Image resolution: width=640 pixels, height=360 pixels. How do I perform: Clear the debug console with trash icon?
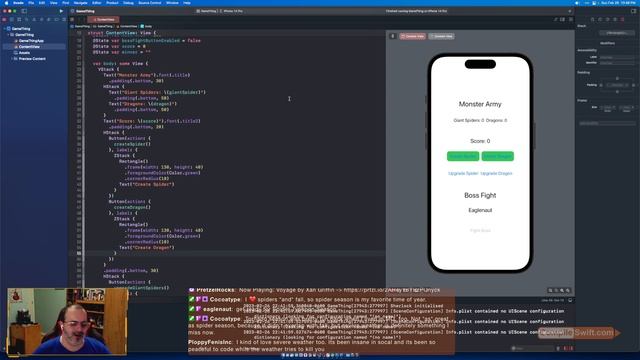pos(558,348)
